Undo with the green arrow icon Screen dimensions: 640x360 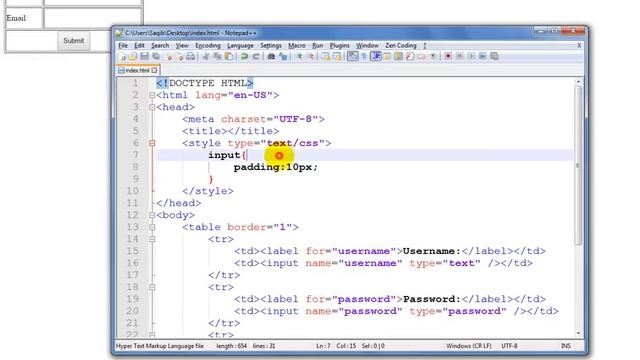pyautogui.click(x=244, y=56)
